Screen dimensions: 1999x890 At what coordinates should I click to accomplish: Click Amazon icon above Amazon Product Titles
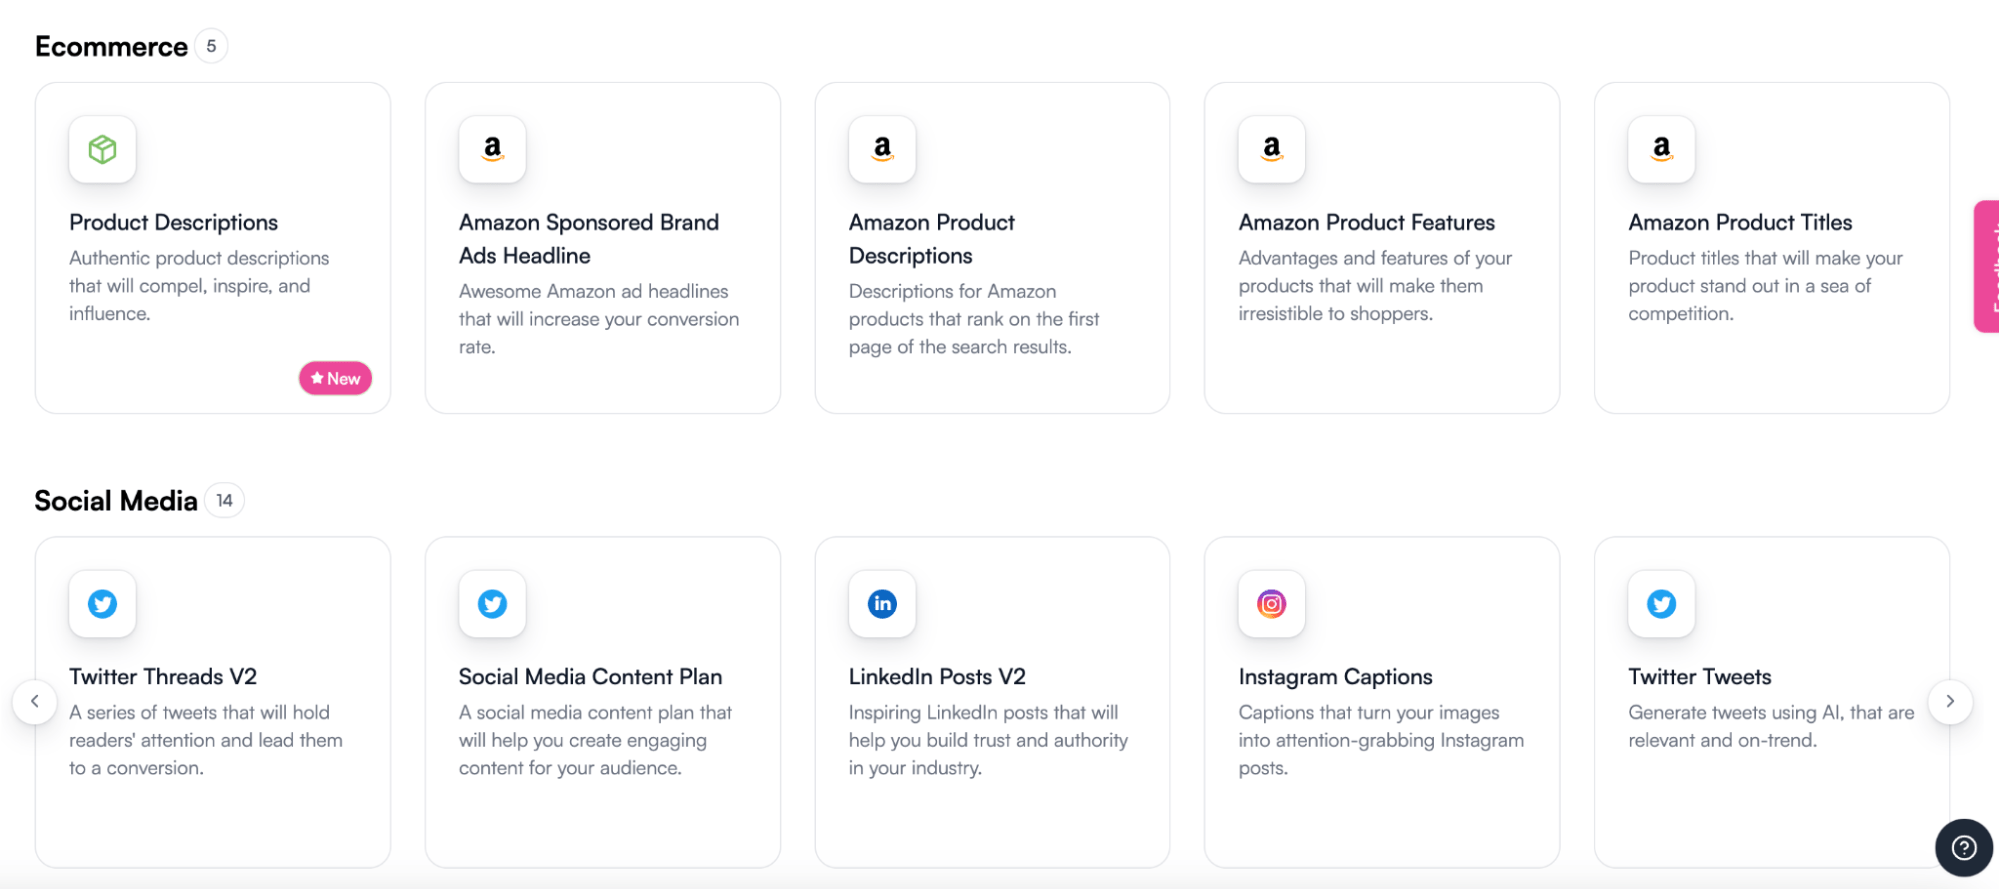(1661, 150)
